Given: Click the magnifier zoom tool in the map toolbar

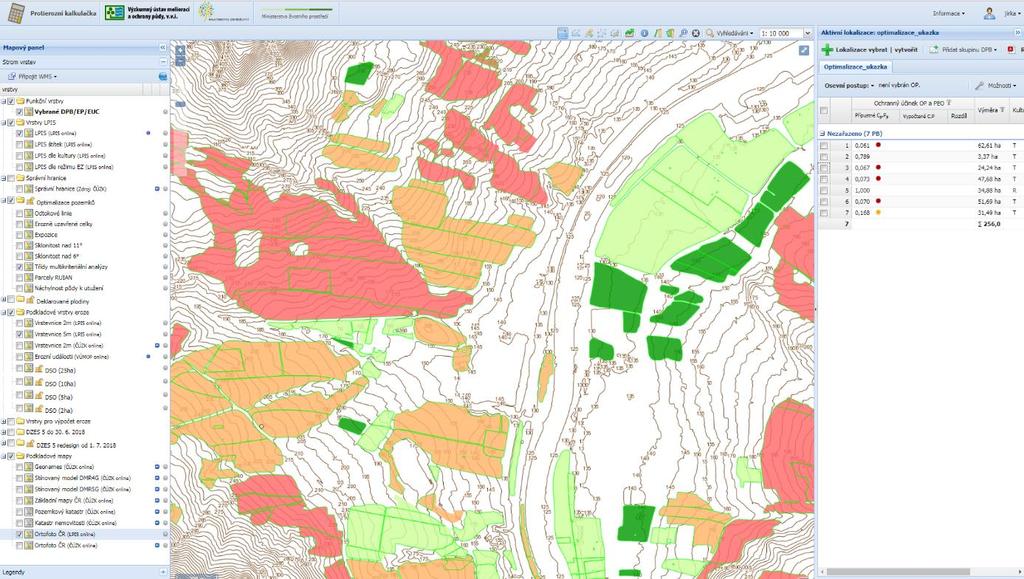Looking at the screenshot, I should (x=683, y=33).
